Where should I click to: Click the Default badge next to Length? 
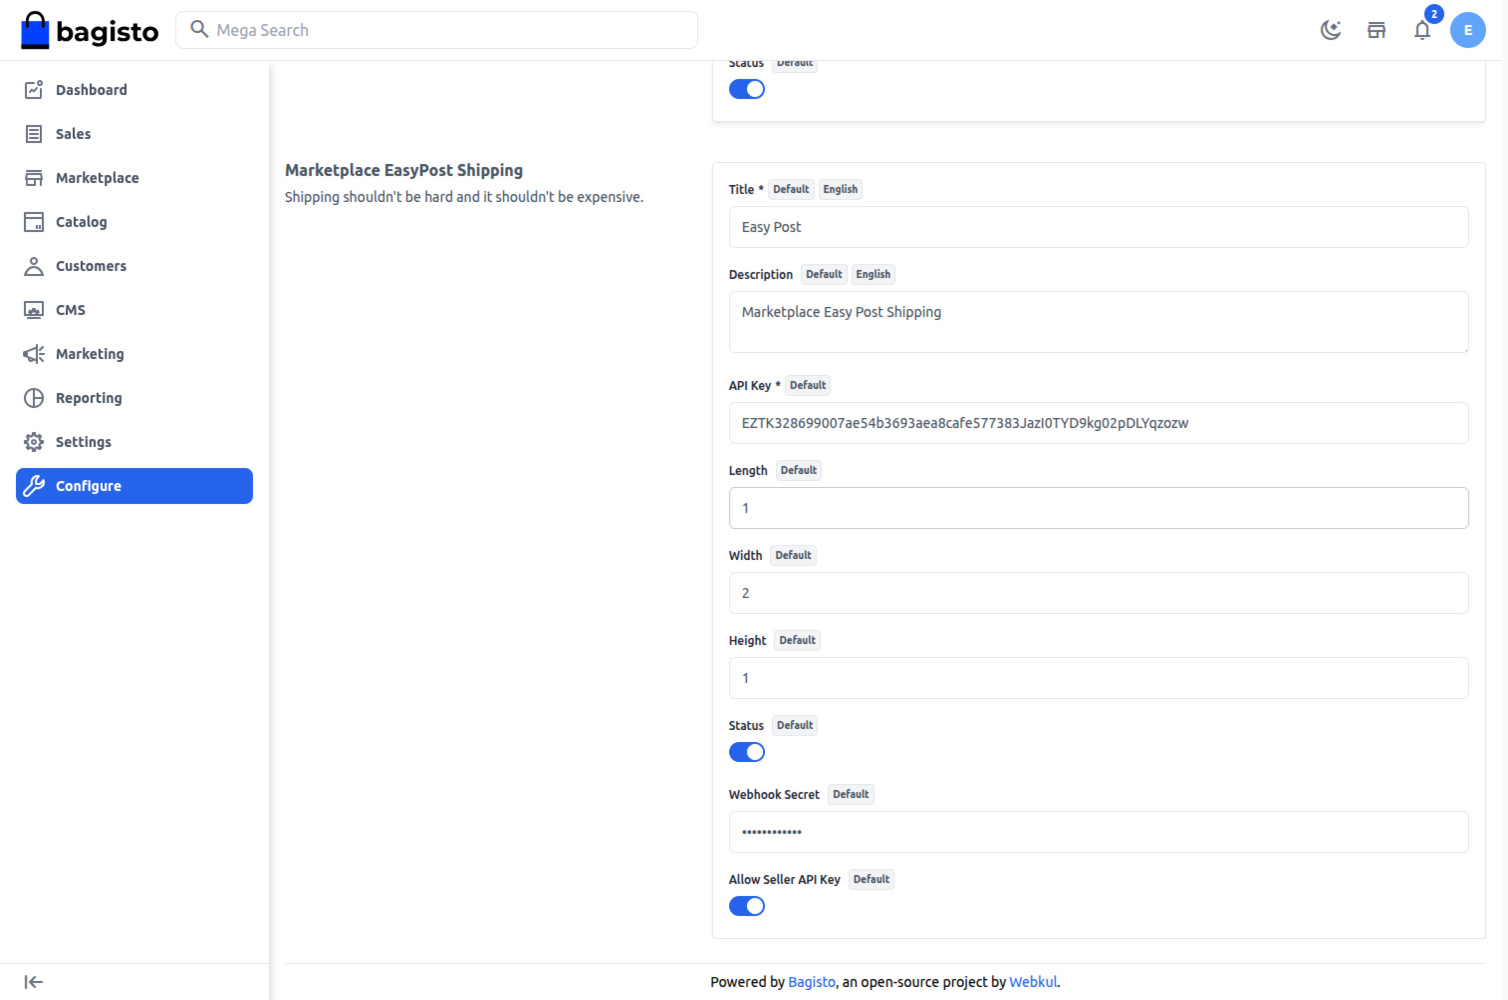click(x=799, y=470)
